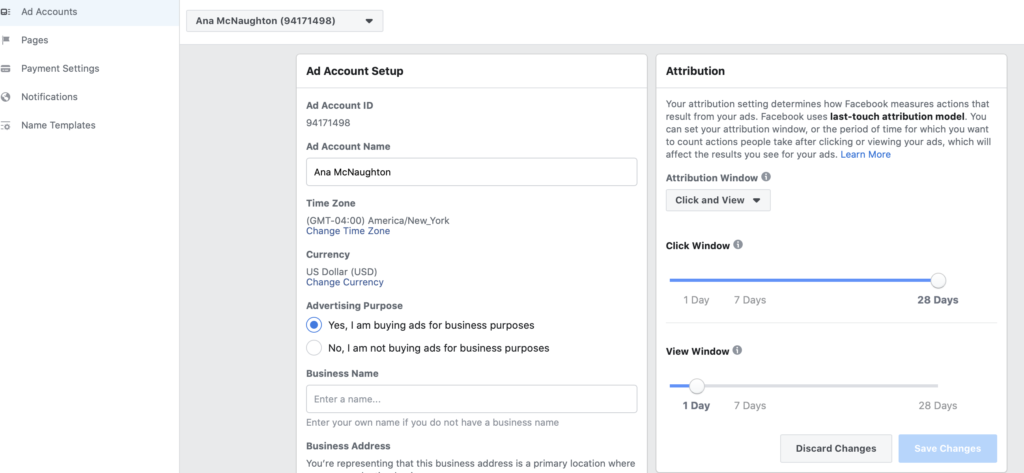
Task: Click the Ad Accounts sidebar icon
Action: click(x=5, y=12)
